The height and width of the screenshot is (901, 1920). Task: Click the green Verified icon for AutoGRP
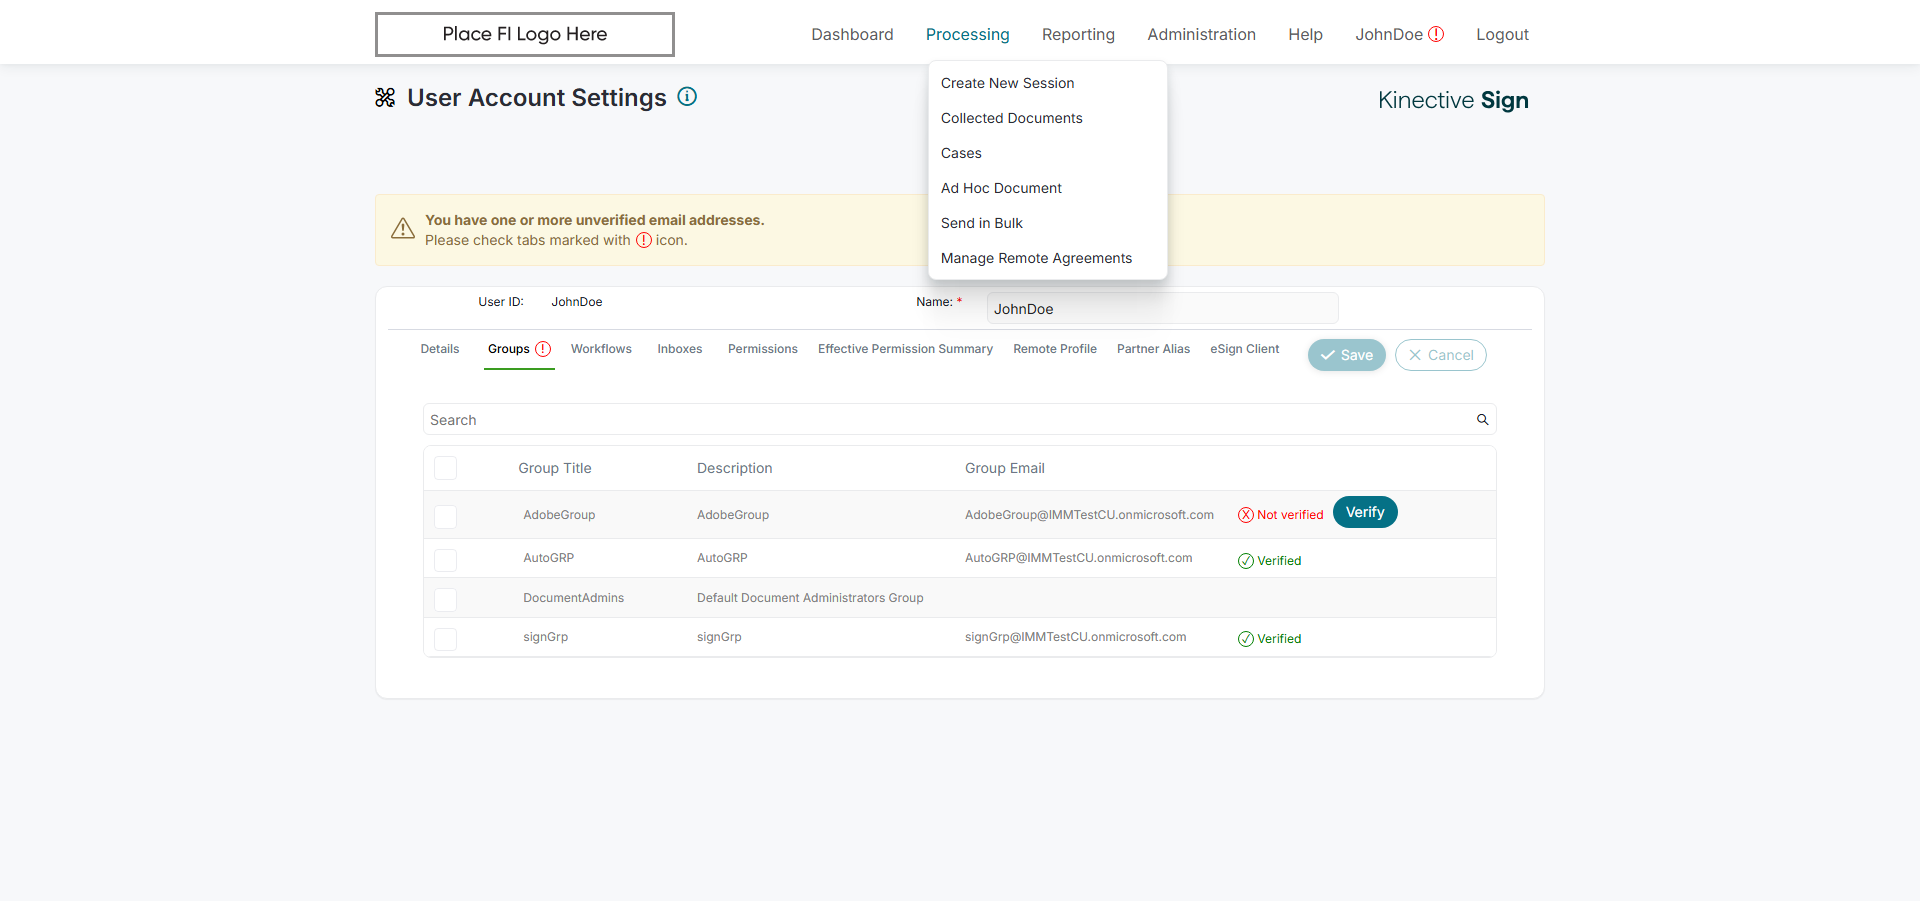(x=1246, y=561)
